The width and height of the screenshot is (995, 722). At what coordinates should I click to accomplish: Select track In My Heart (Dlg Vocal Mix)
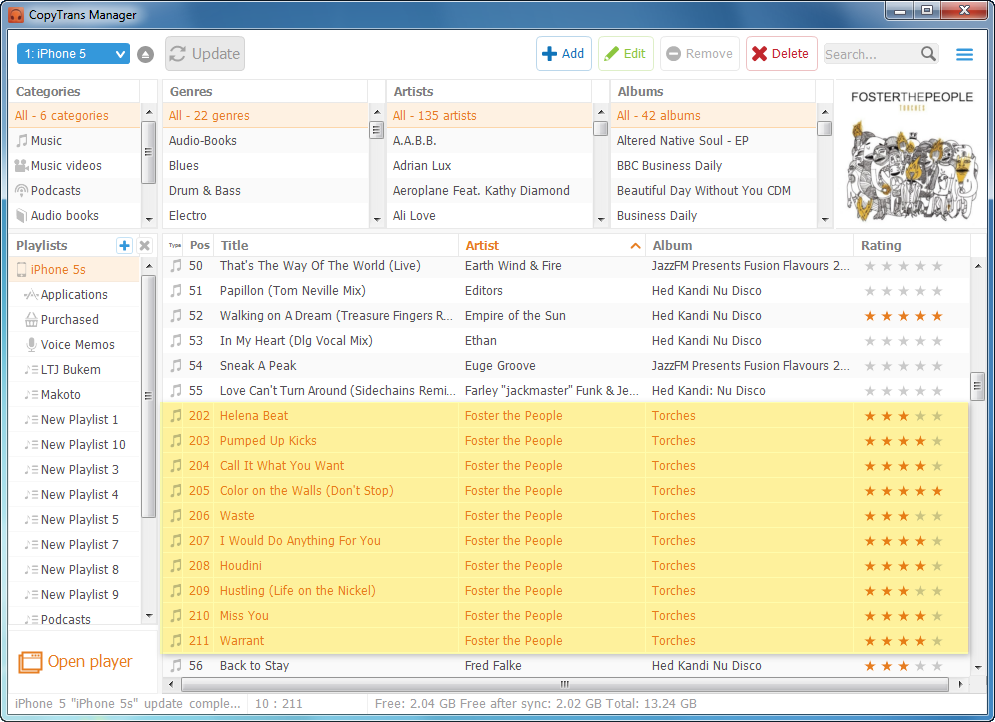coord(565,341)
